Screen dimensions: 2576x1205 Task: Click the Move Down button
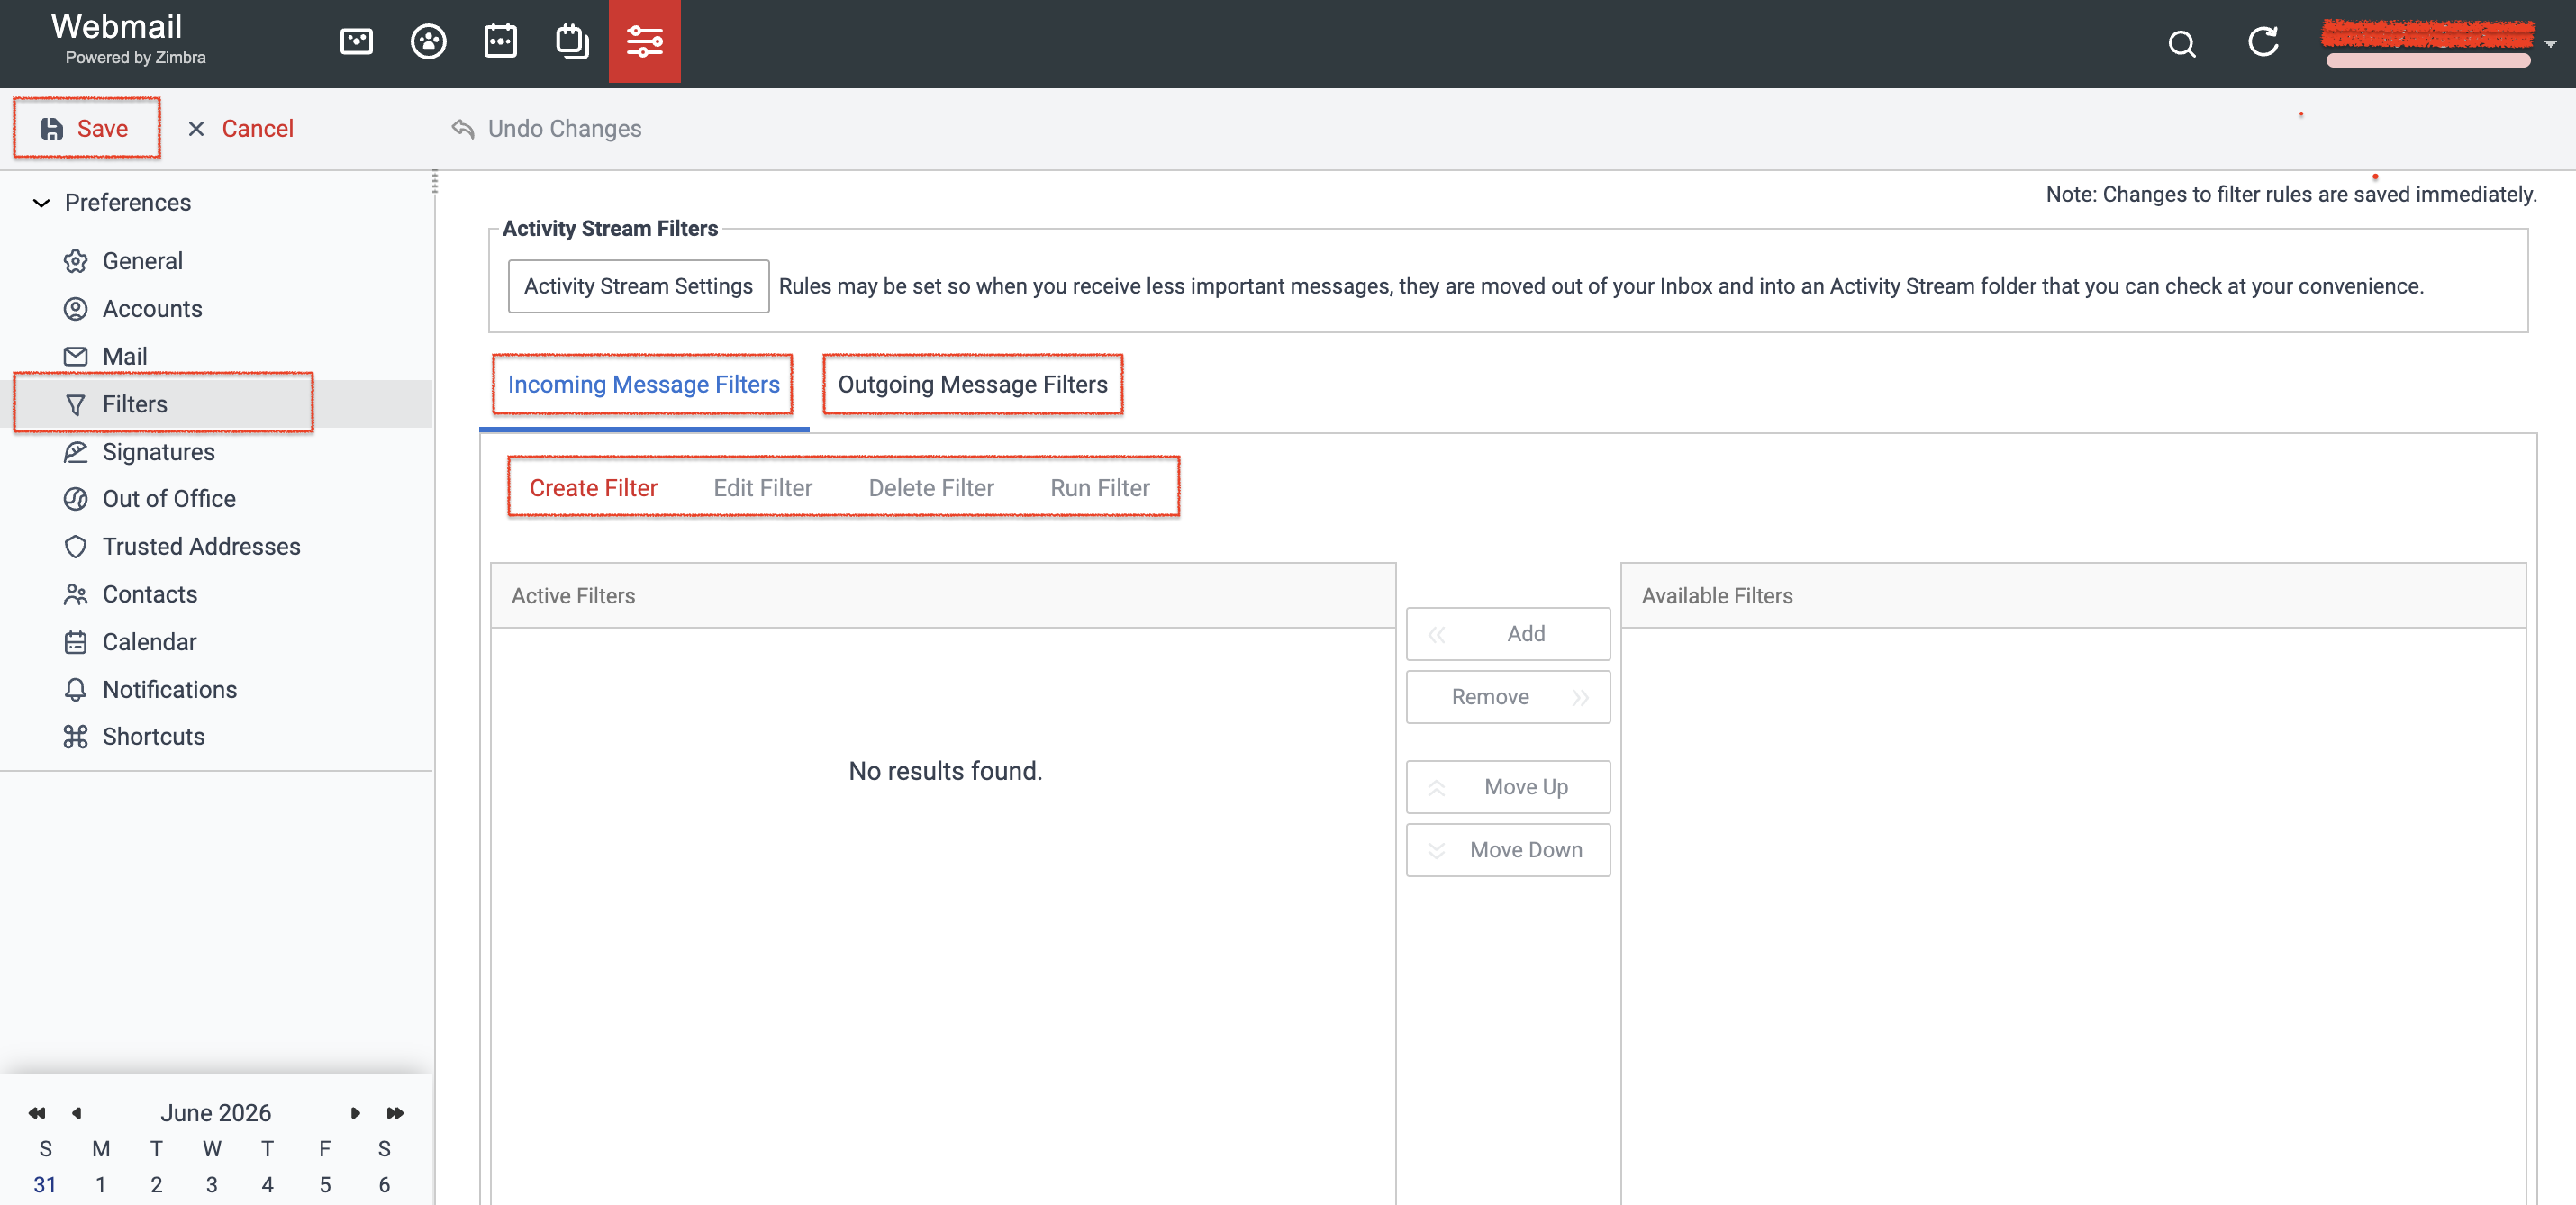1507,849
